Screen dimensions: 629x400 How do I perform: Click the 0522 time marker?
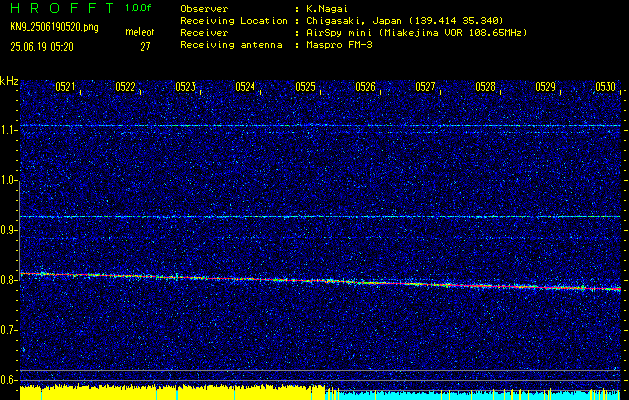125,87
